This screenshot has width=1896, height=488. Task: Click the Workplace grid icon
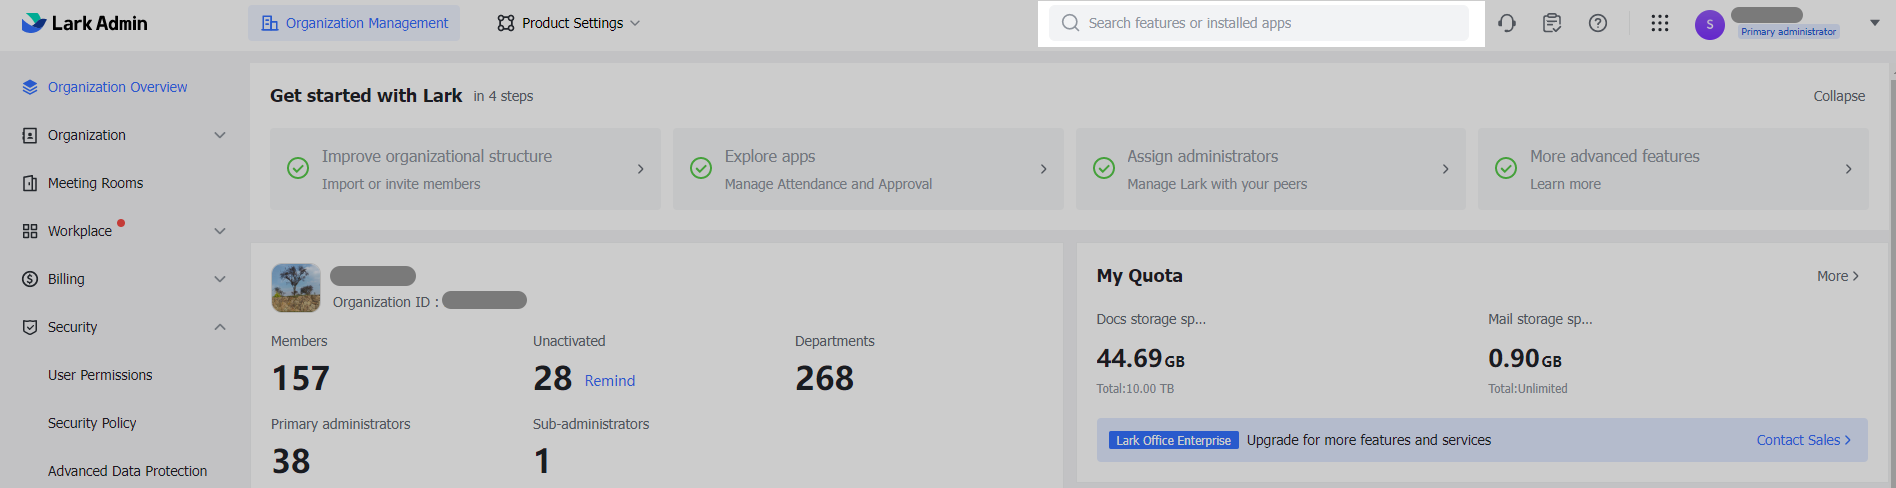click(x=30, y=231)
